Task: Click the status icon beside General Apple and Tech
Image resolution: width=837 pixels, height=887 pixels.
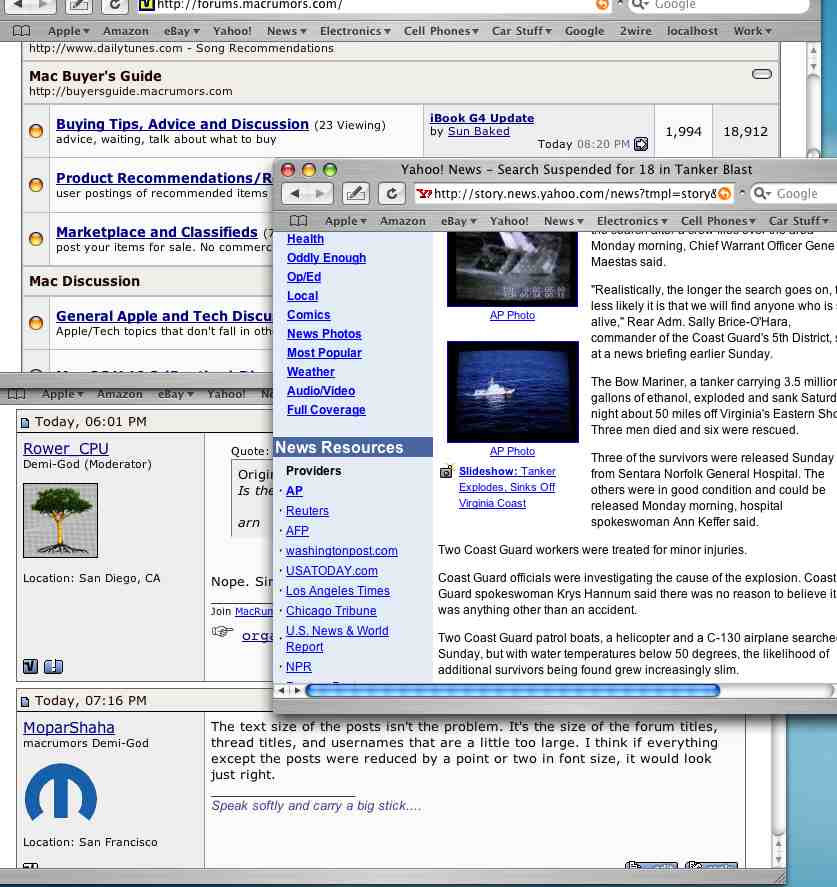Action: (x=36, y=322)
